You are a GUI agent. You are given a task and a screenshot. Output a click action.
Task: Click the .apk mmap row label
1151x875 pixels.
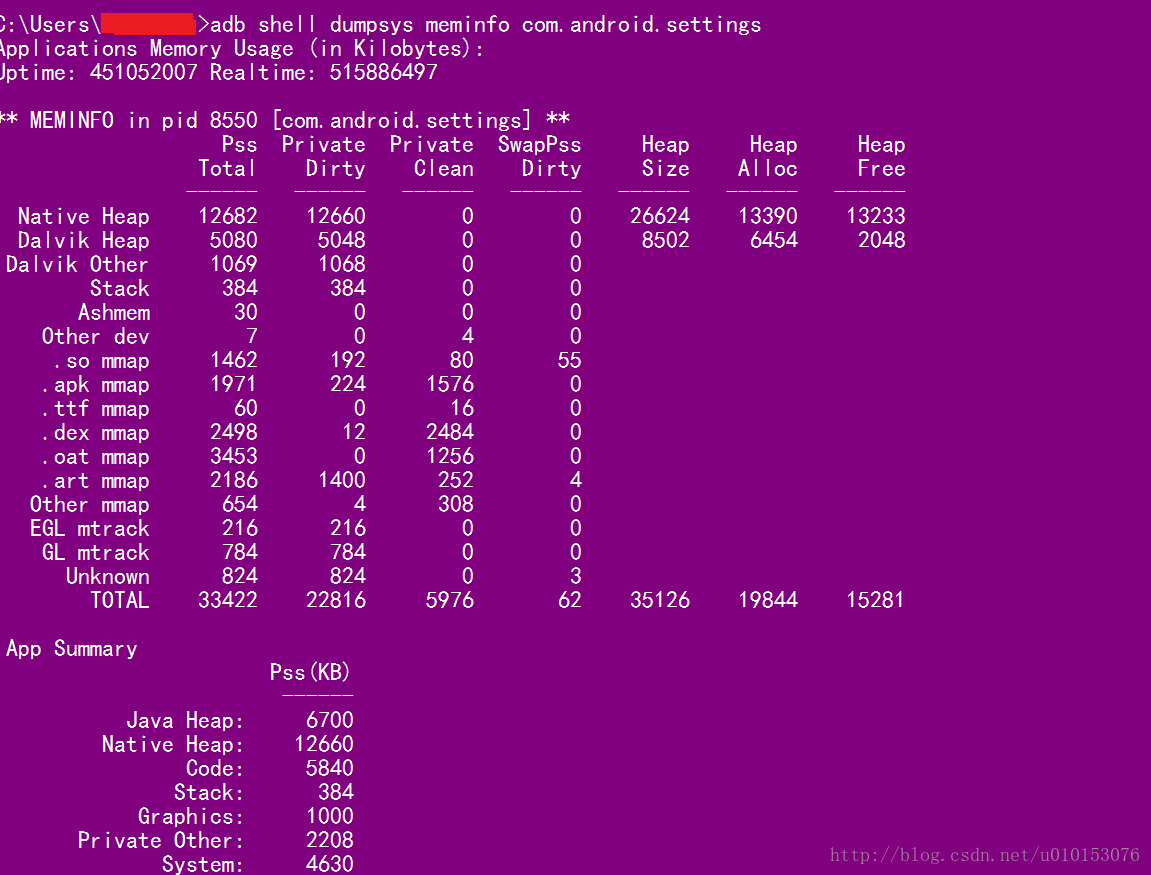[95, 385]
